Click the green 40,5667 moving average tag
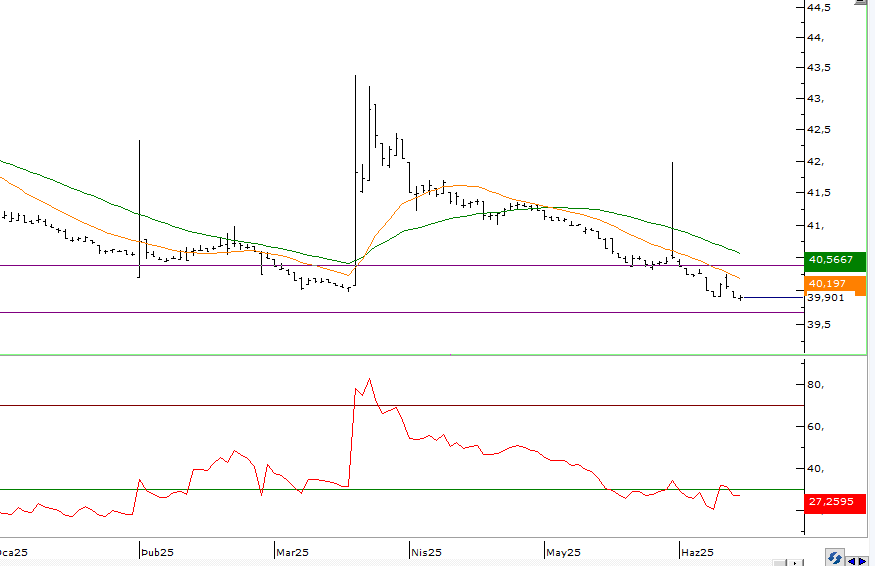The image size is (875, 566). pos(835,260)
